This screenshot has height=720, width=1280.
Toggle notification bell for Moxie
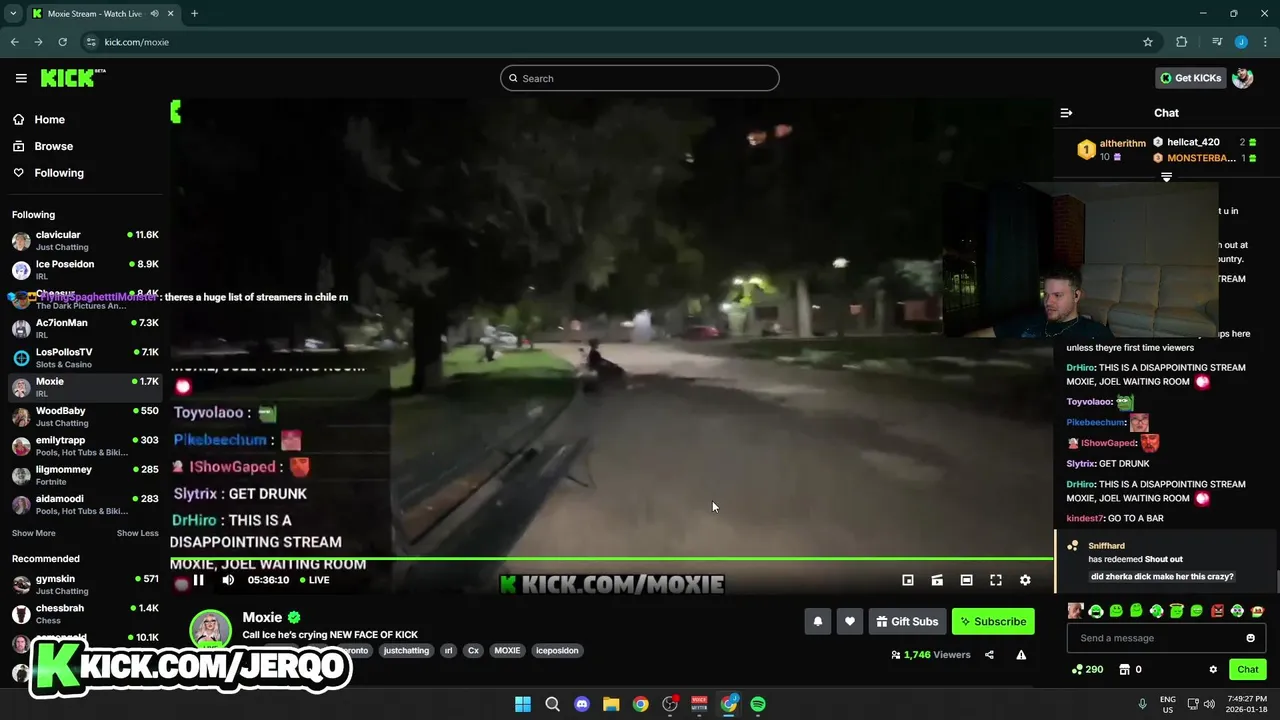pyautogui.click(x=818, y=621)
